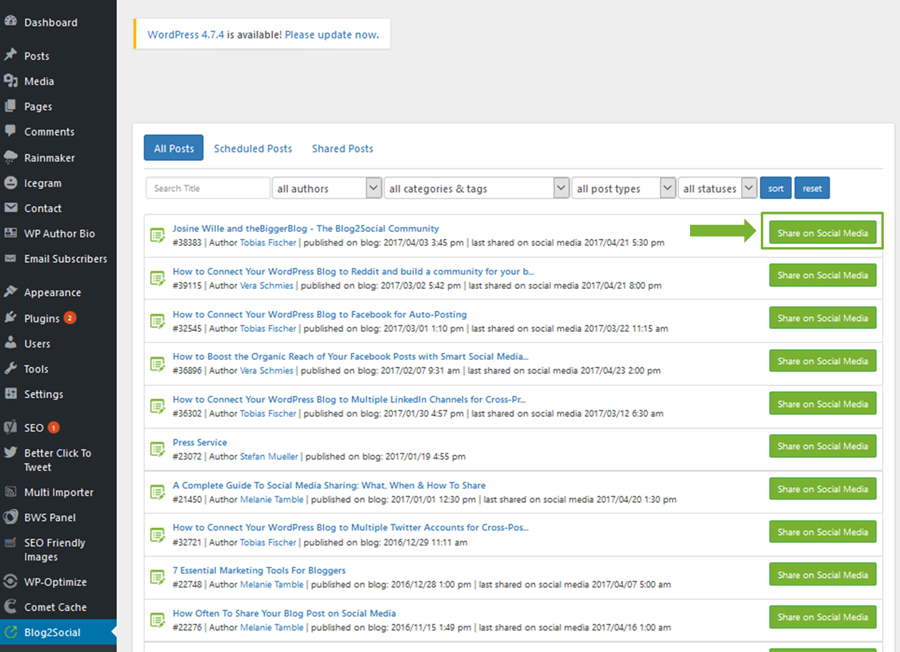Screen dimensions: 900x652
Task: Share the Press Service post on social media
Action: point(823,446)
